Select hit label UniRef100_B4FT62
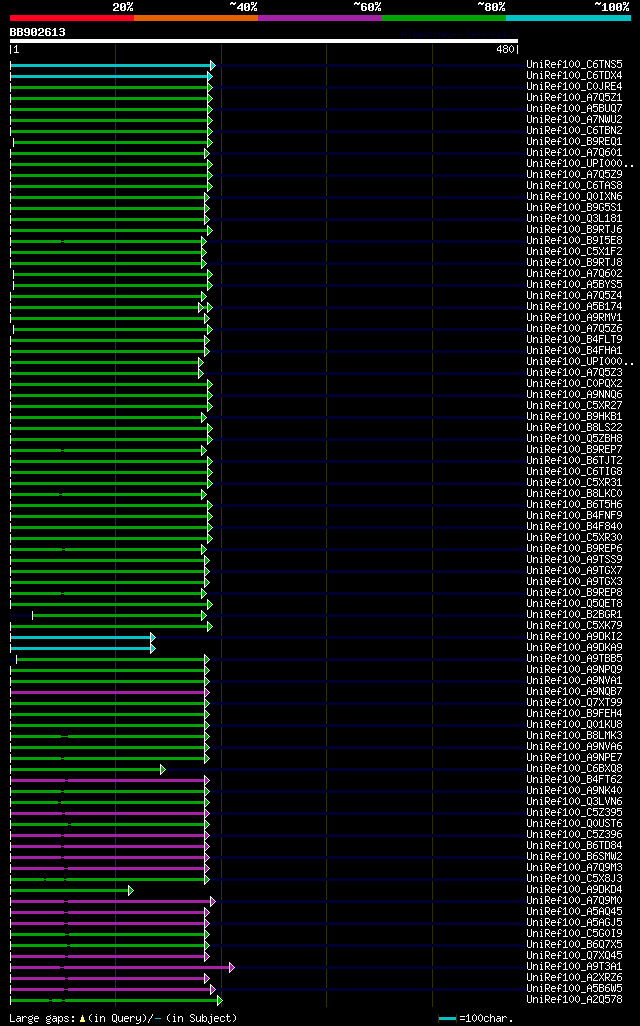Screen dimensions: 640x1026 tap(575, 779)
